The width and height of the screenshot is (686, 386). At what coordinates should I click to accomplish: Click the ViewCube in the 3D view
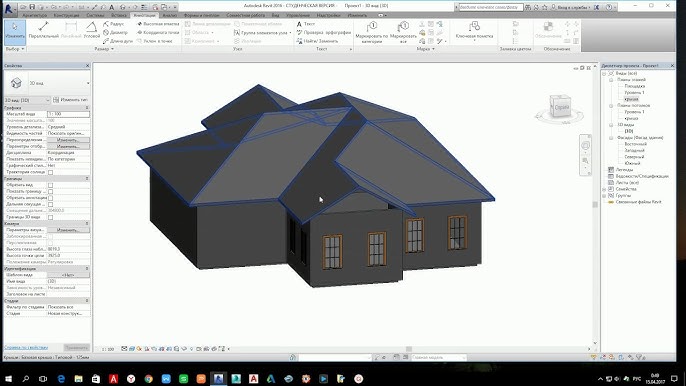click(x=560, y=107)
